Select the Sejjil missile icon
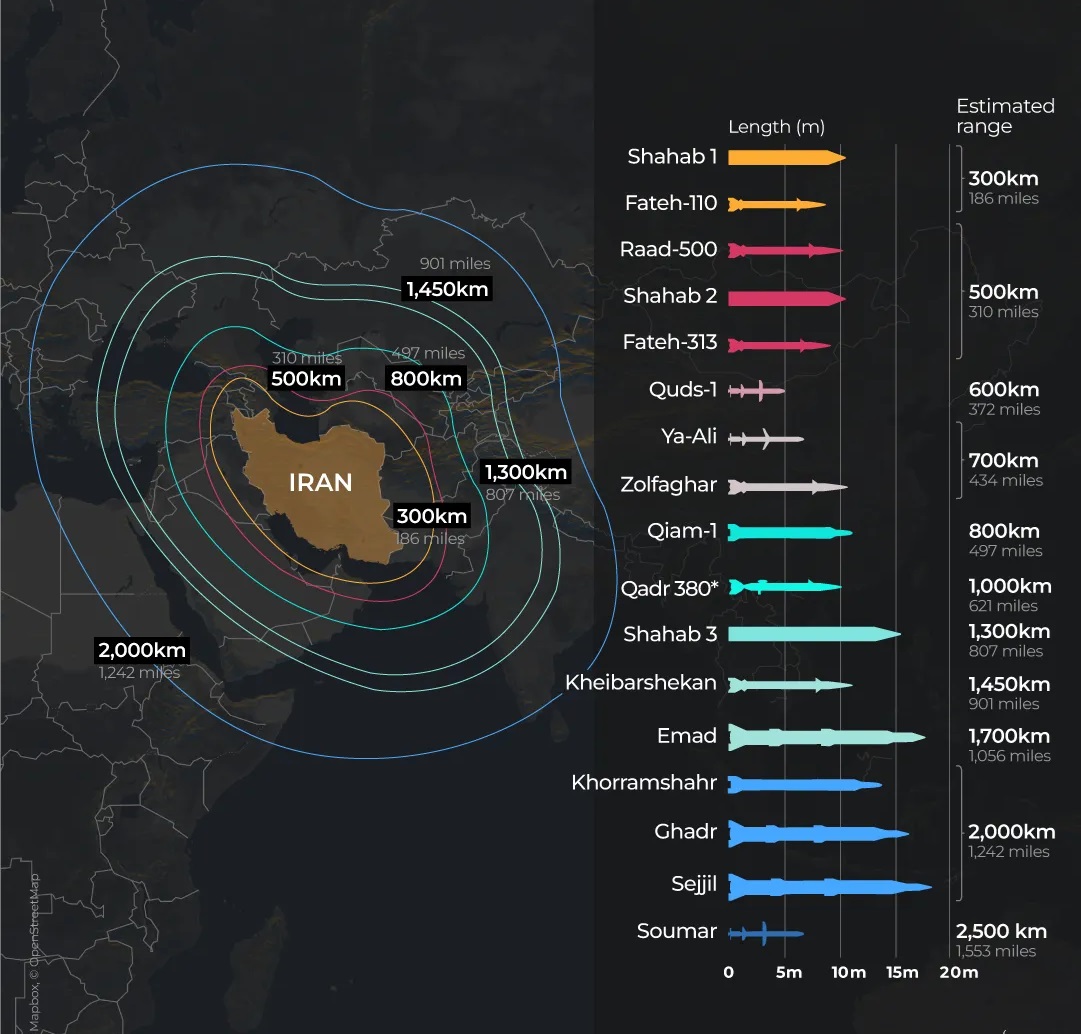 (x=828, y=886)
